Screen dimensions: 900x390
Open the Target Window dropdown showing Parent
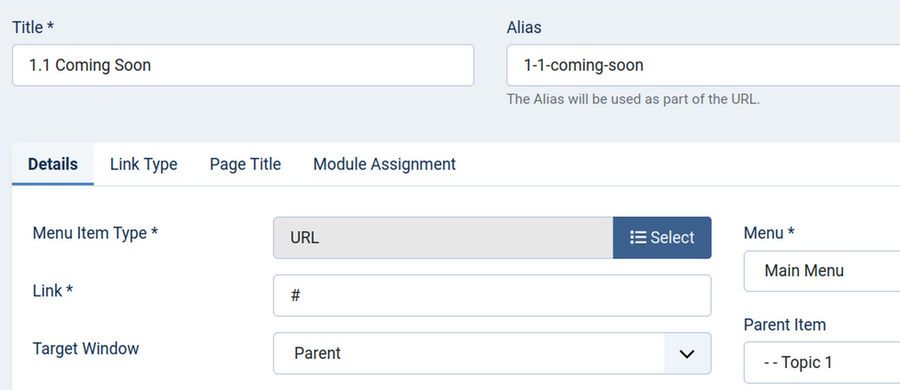492,353
